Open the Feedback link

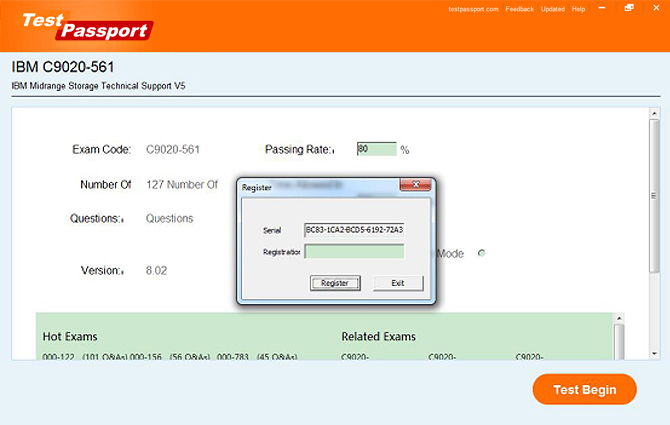coord(519,9)
